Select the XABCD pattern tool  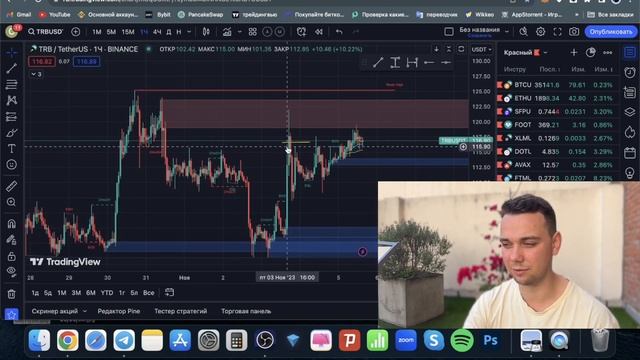(x=11, y=100)
